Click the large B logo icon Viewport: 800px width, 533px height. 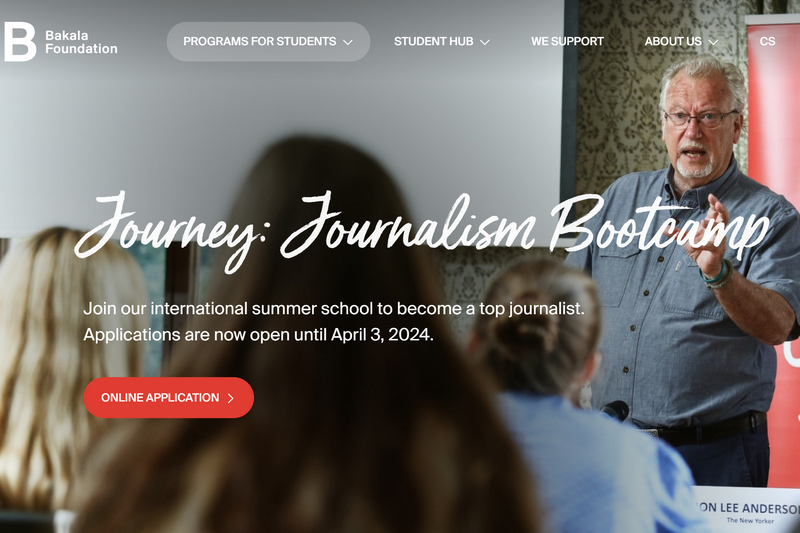click(x=20, y=42)
